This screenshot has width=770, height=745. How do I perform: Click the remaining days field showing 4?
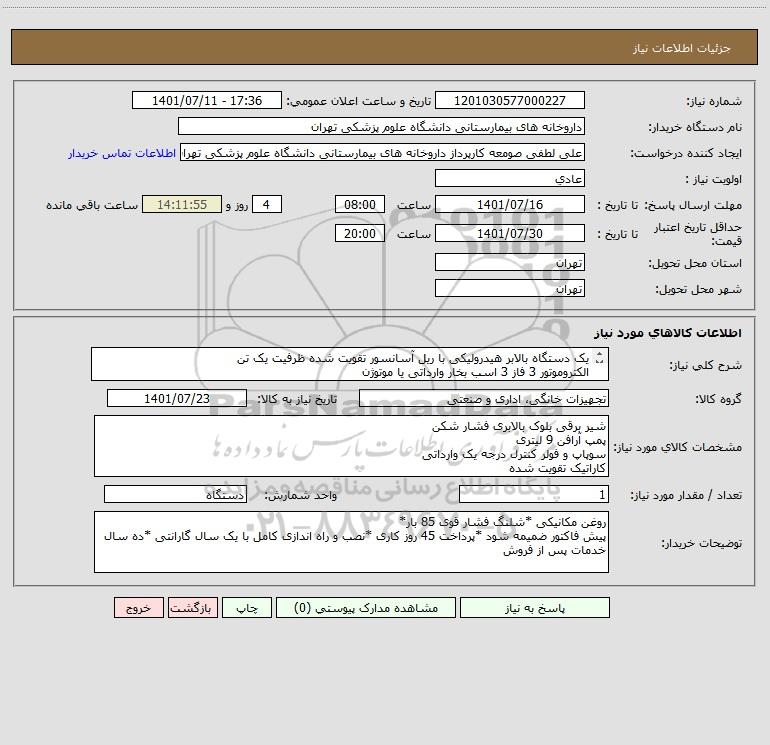point(267,204)
